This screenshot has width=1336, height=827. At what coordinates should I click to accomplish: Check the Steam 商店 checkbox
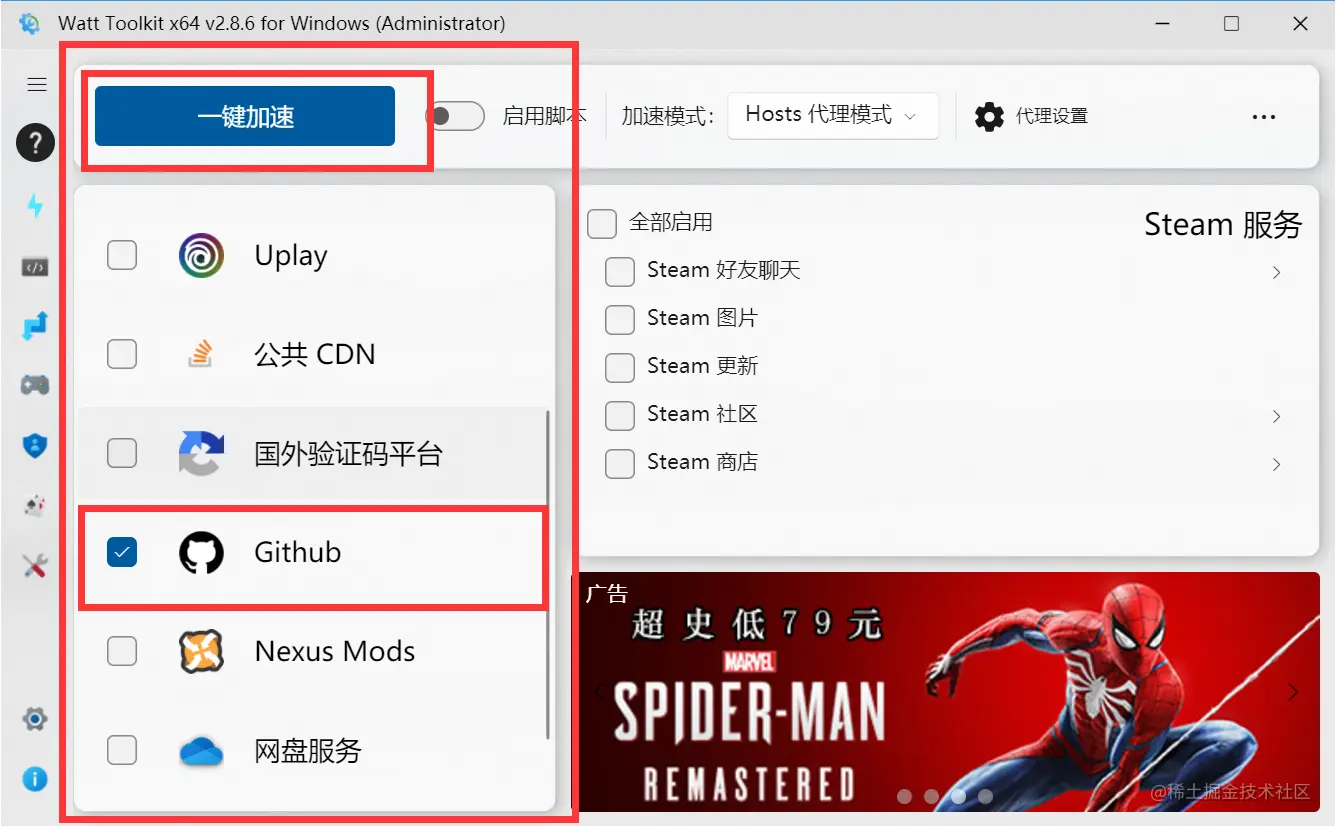[x=620, y=463]
